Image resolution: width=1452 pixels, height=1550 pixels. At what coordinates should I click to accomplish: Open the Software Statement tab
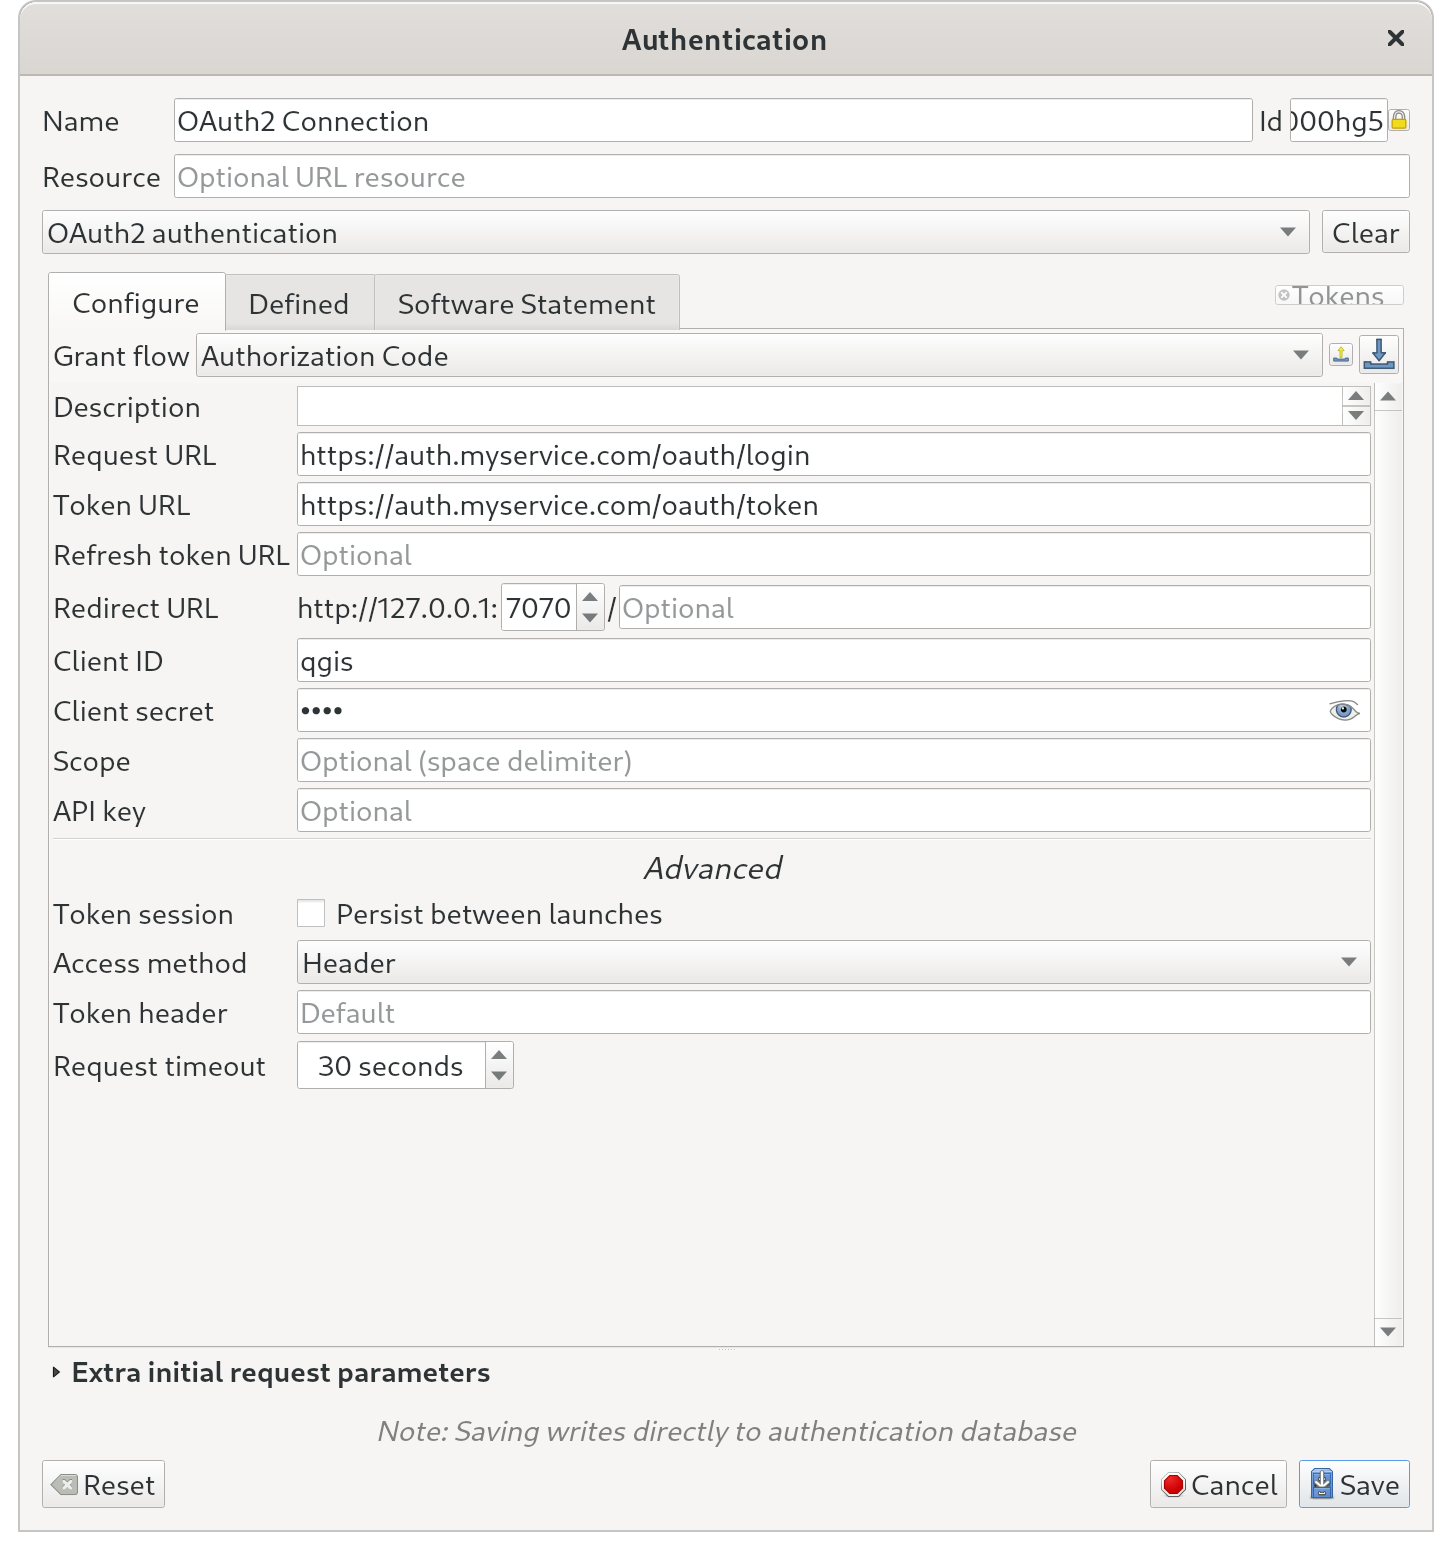[527, 304]
